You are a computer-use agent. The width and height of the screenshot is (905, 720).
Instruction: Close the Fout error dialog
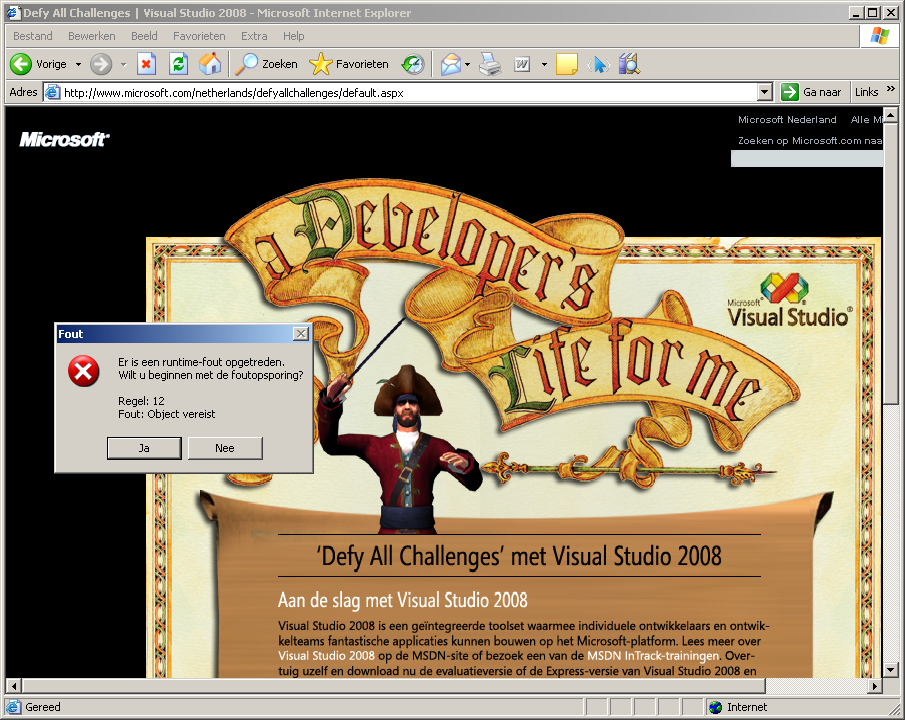click(x=301, y=334)
